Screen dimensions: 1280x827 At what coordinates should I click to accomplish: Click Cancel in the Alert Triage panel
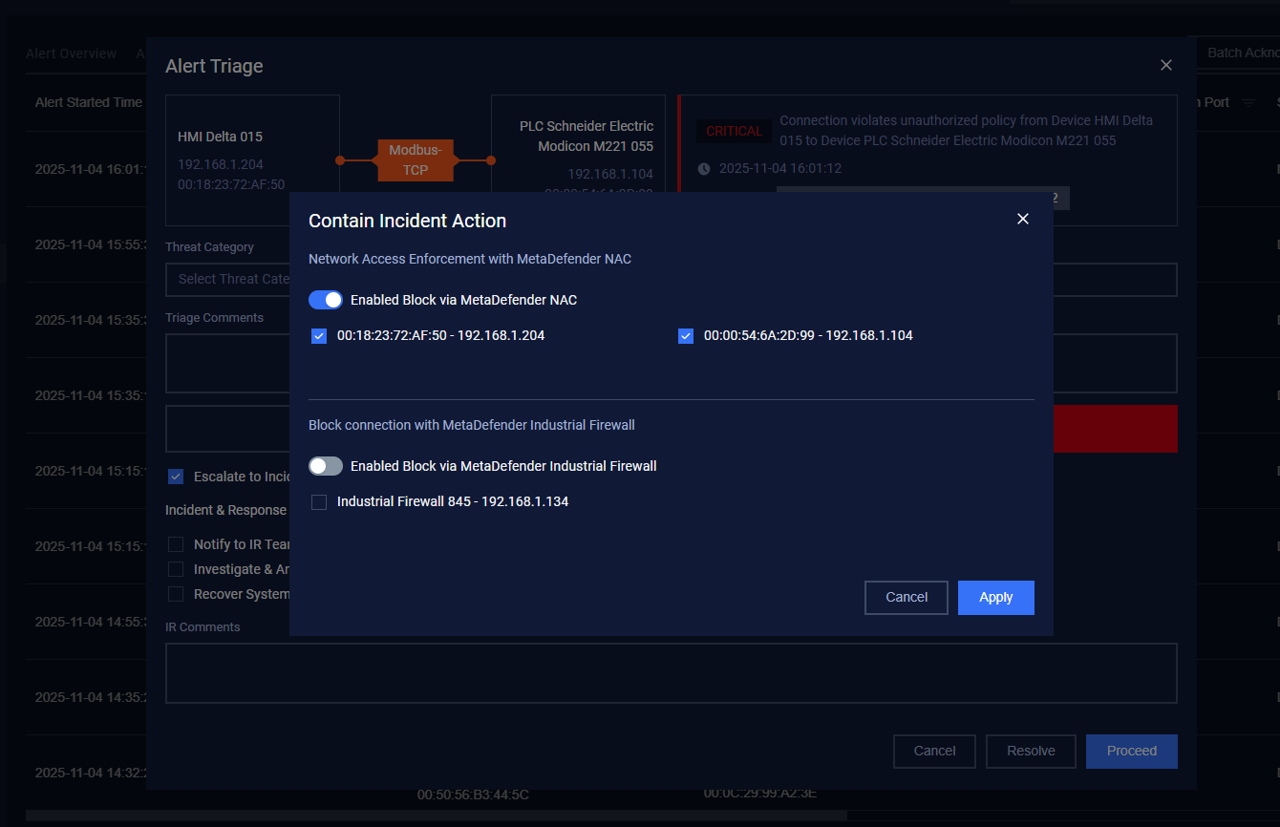click(934, 751)
